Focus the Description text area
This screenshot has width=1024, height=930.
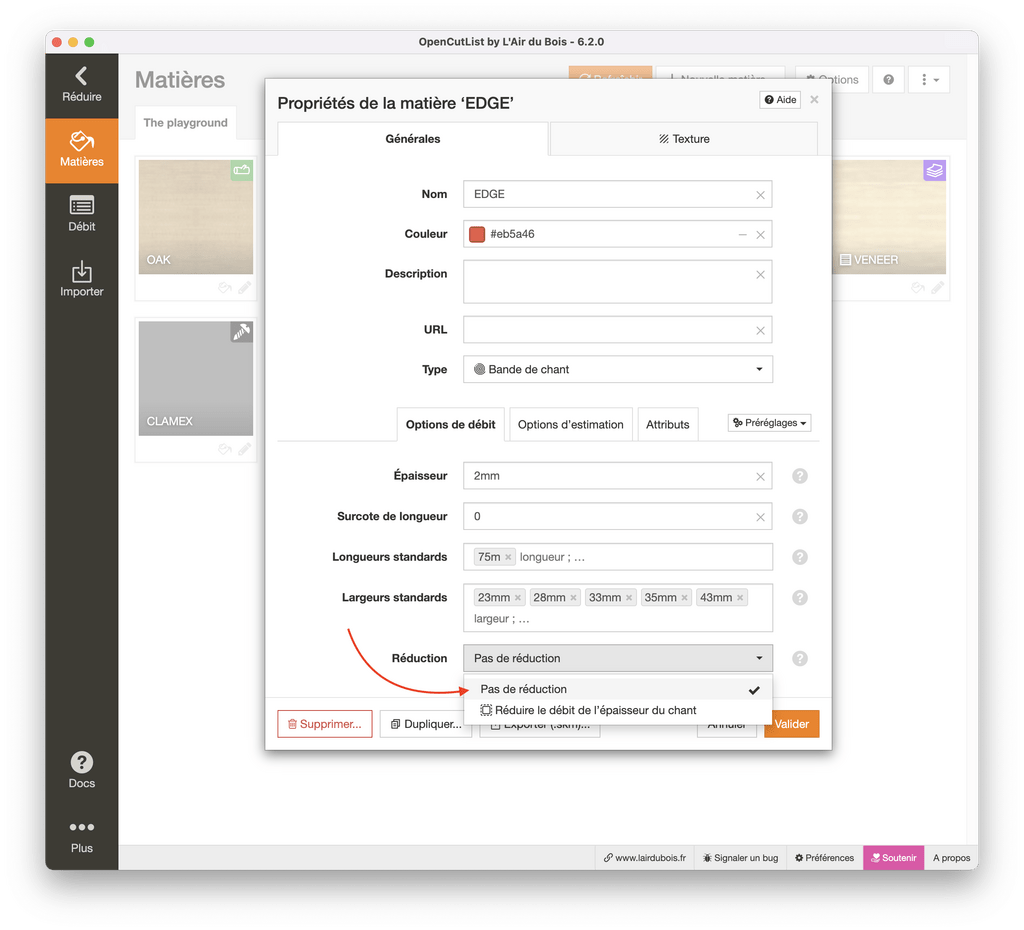(x=617, y=281)
